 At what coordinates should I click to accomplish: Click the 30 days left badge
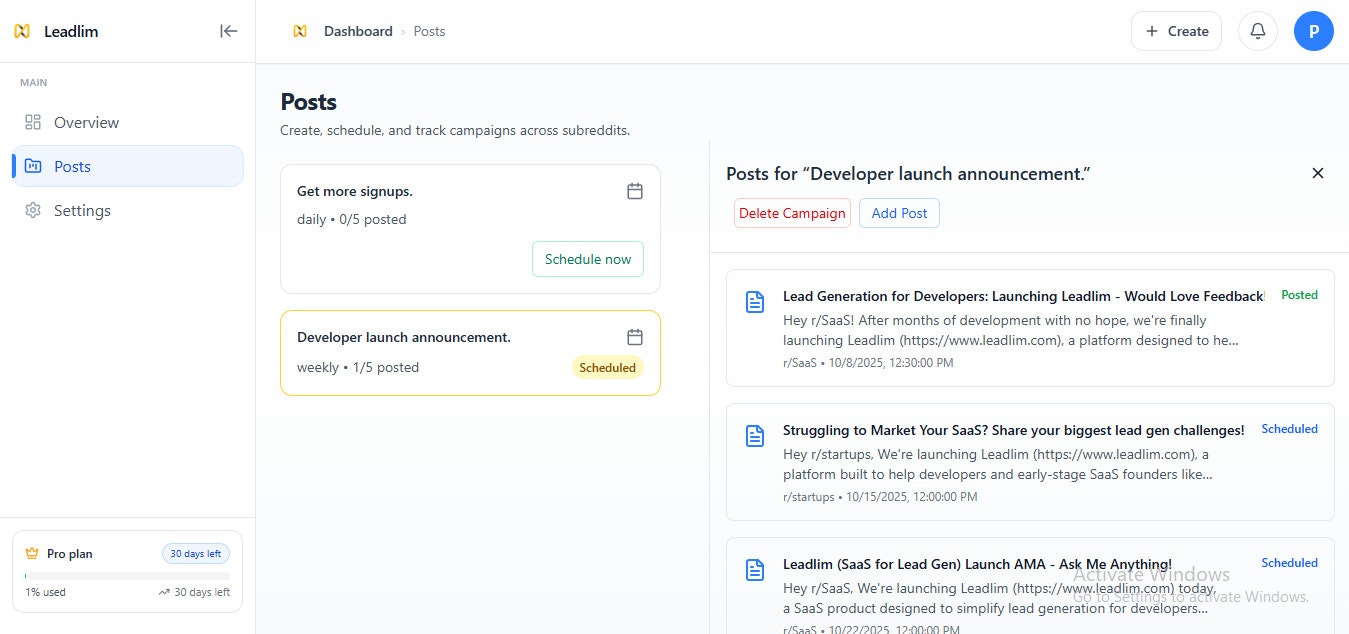pos(196,553)
